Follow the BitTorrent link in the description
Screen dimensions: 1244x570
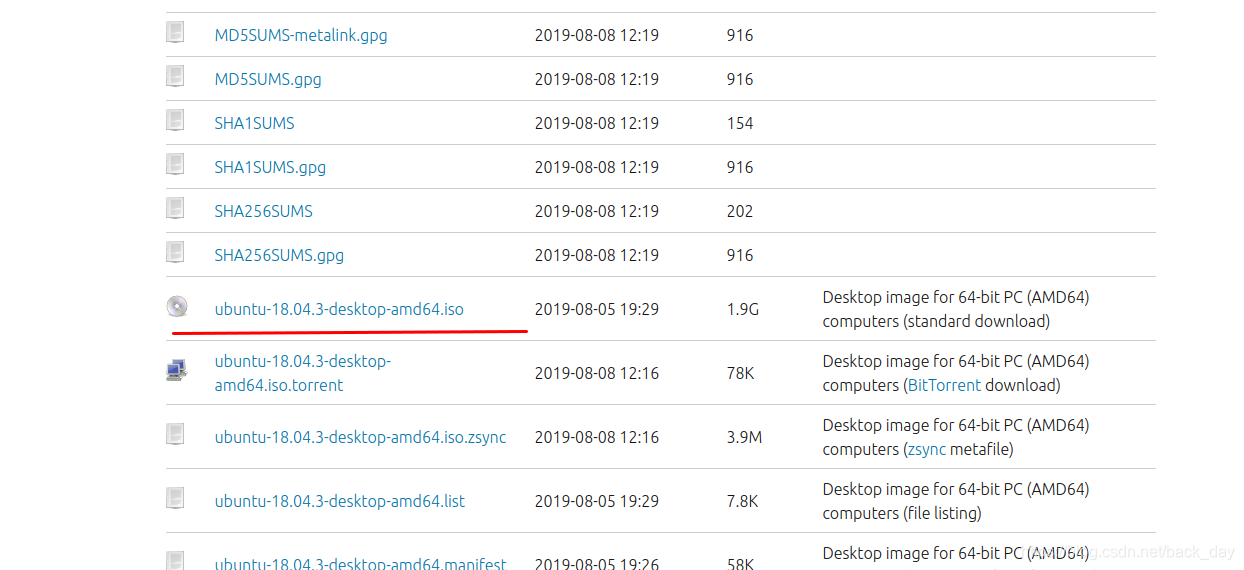coord(945,385)
